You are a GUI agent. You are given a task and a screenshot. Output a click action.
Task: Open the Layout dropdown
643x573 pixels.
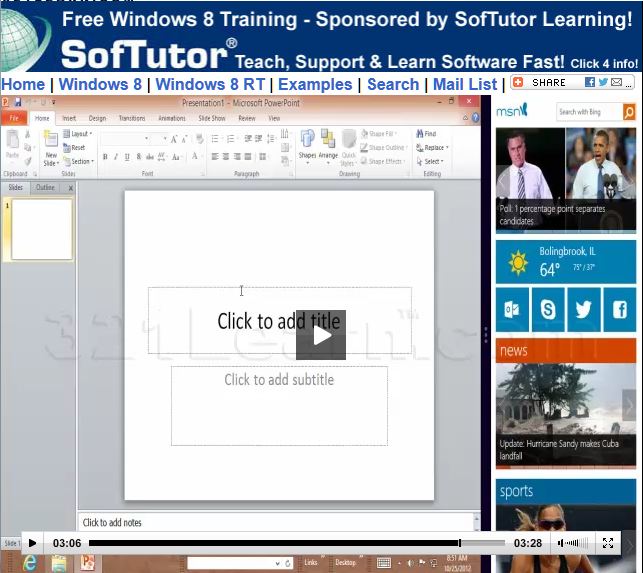(x=78, y=134)
